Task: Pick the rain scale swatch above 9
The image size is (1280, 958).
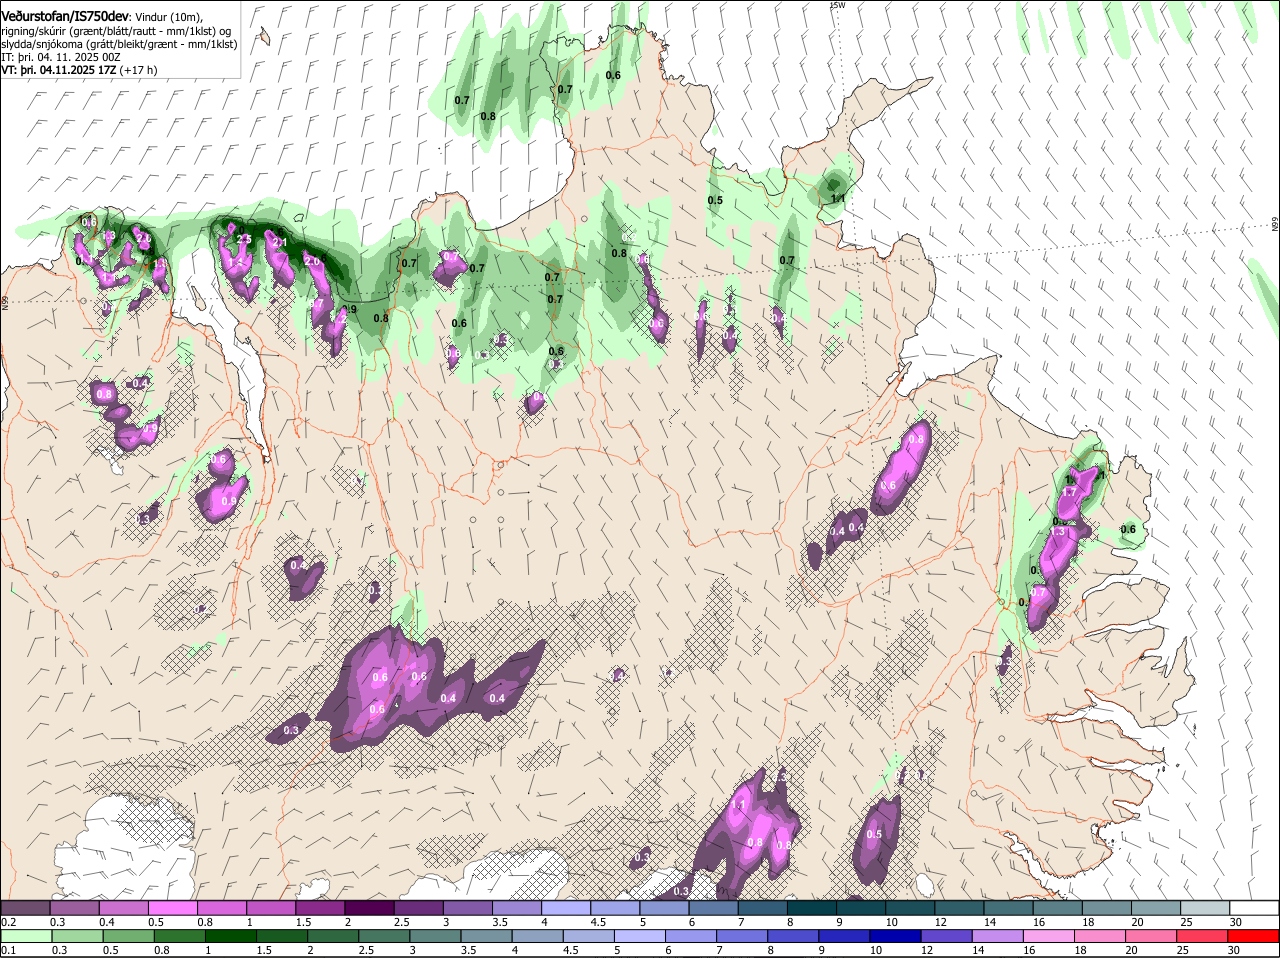Action: (x=845, y=936)
